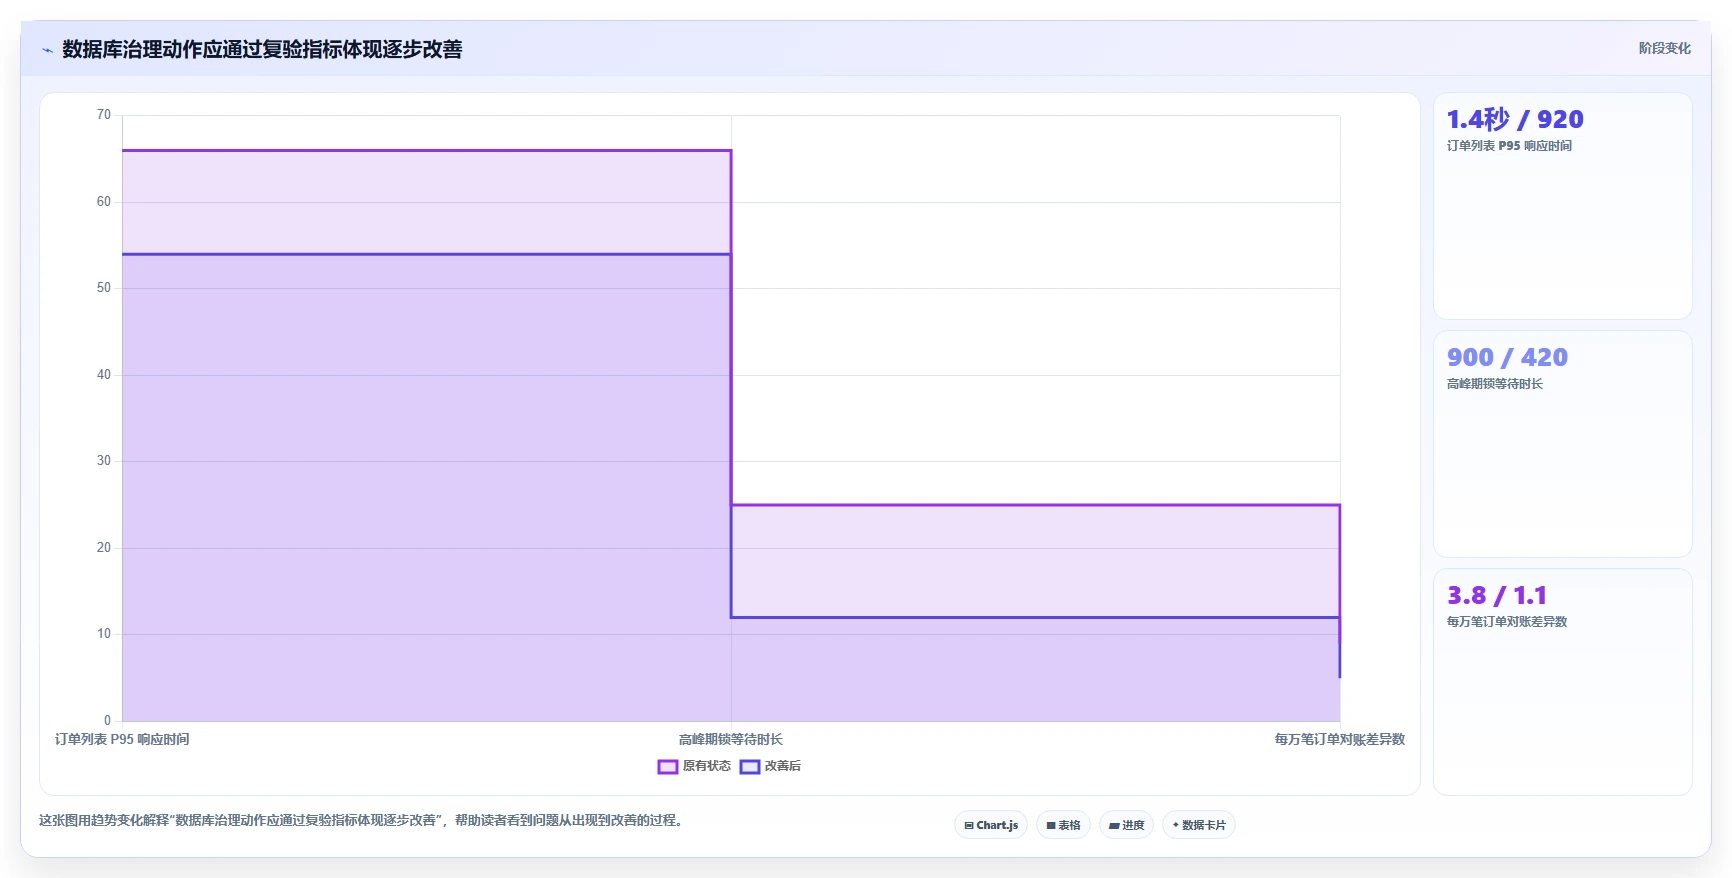This screenshot has width=1732, height=878.
Task: Click the Chart.js tag
Action: coord(991,825)
